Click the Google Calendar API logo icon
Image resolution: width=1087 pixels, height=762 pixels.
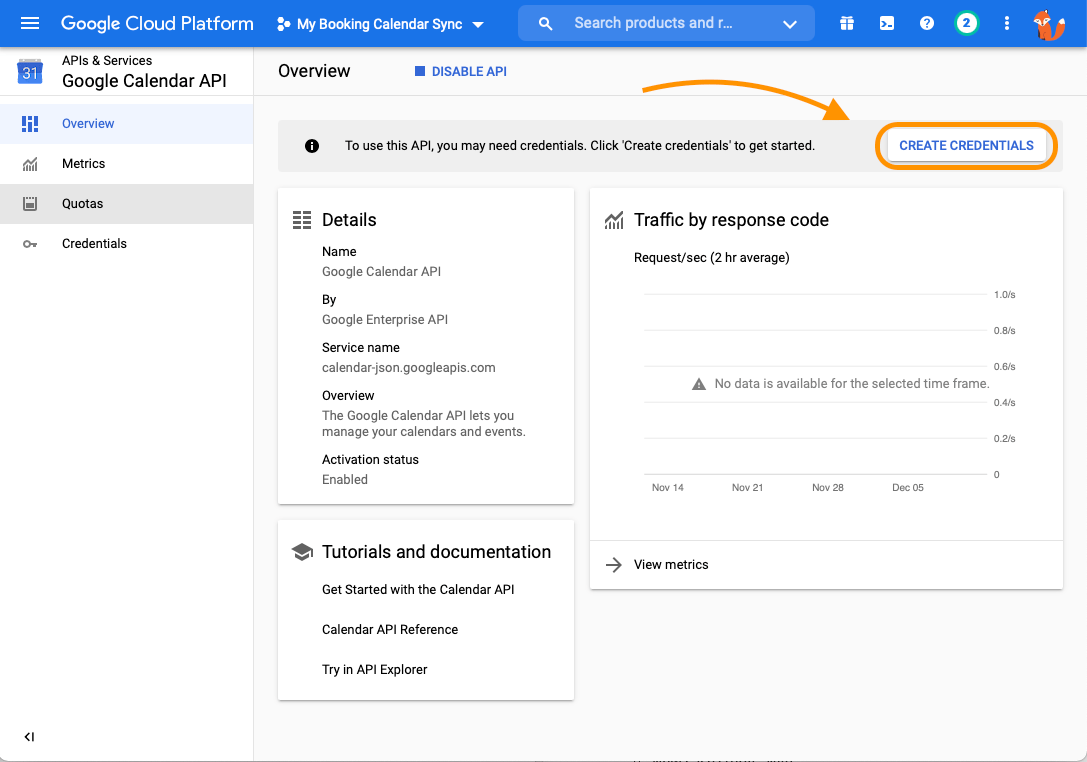point(30,72)
